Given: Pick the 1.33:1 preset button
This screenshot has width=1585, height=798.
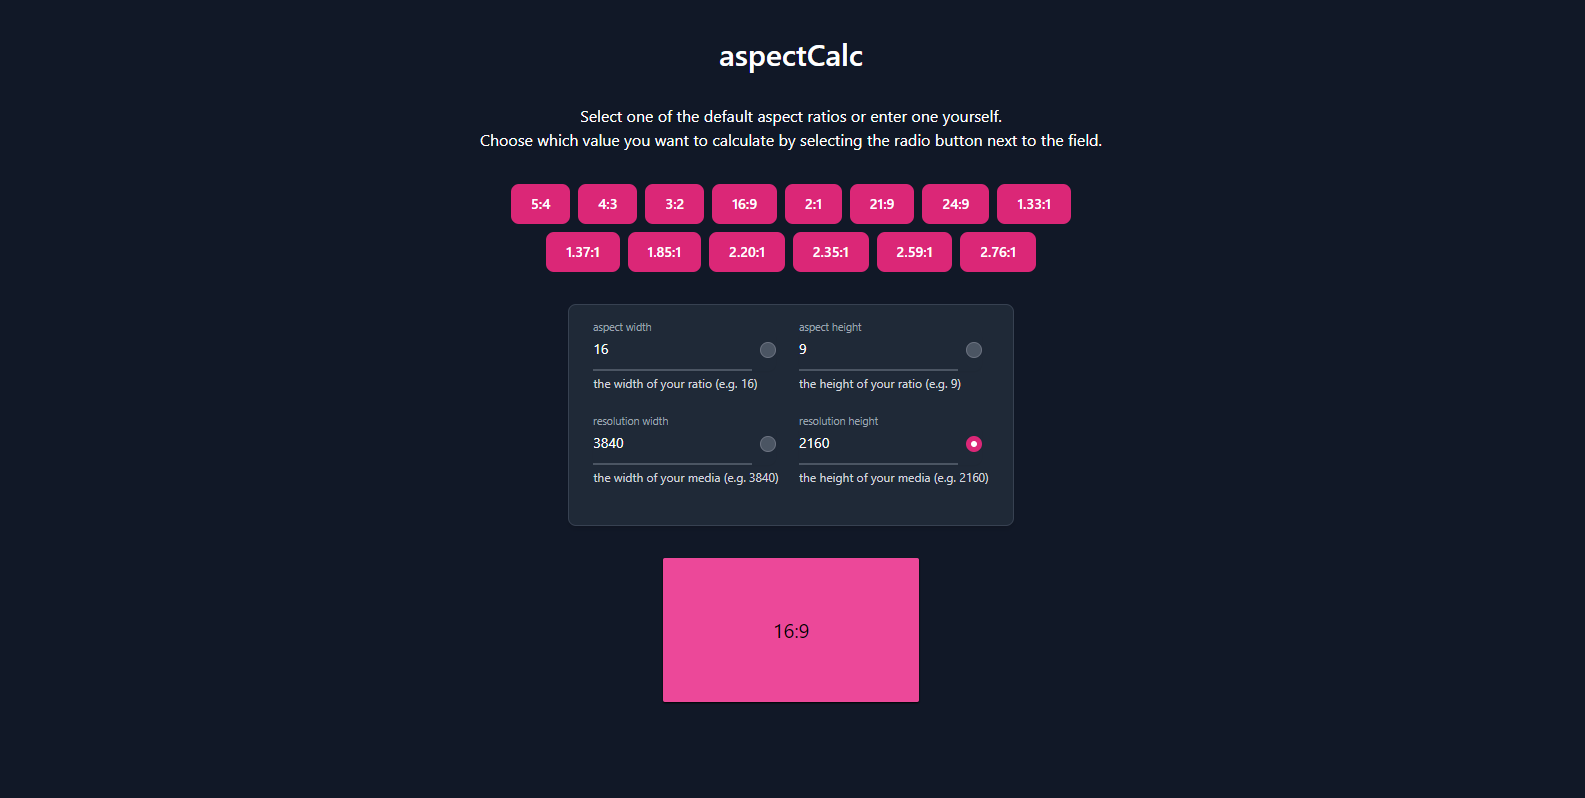Looking at the screenshot, I should [x=1033, y=204].
